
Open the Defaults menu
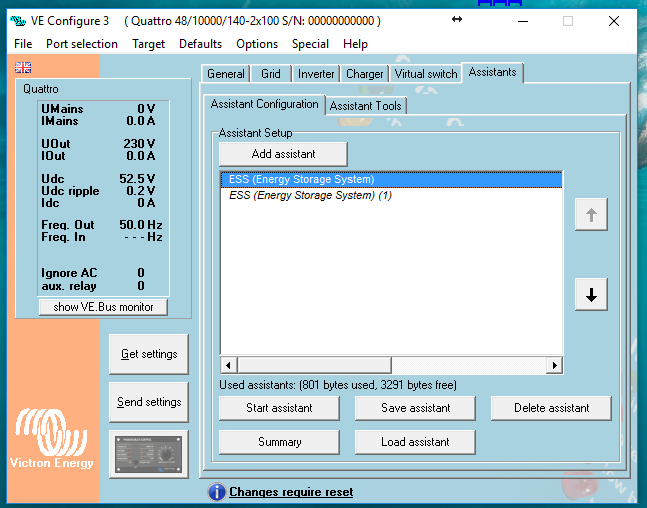click(x=201, y=44)
